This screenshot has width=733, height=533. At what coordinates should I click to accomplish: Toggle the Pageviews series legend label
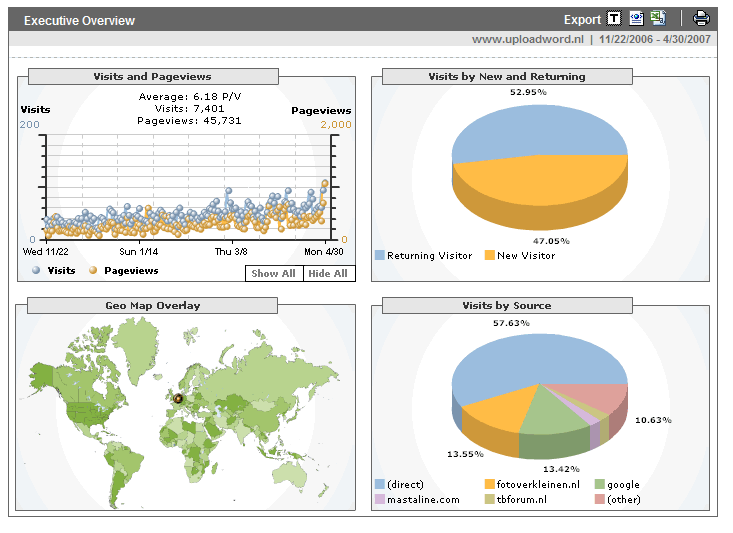coord(131,271)
